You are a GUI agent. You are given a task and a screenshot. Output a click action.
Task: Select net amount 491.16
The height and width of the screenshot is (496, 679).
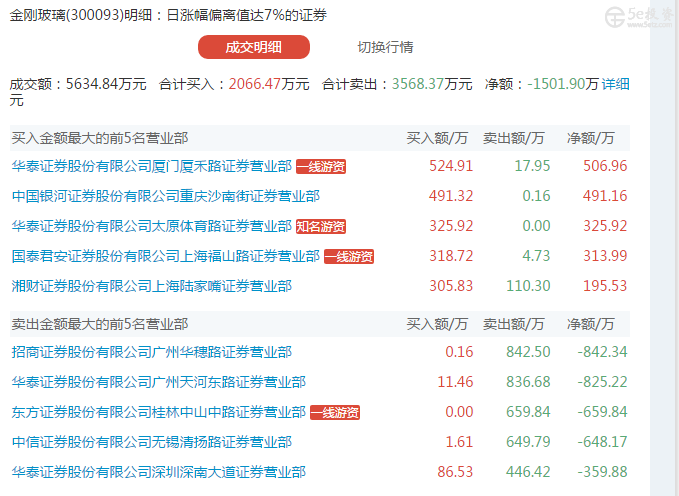point(605,196)
